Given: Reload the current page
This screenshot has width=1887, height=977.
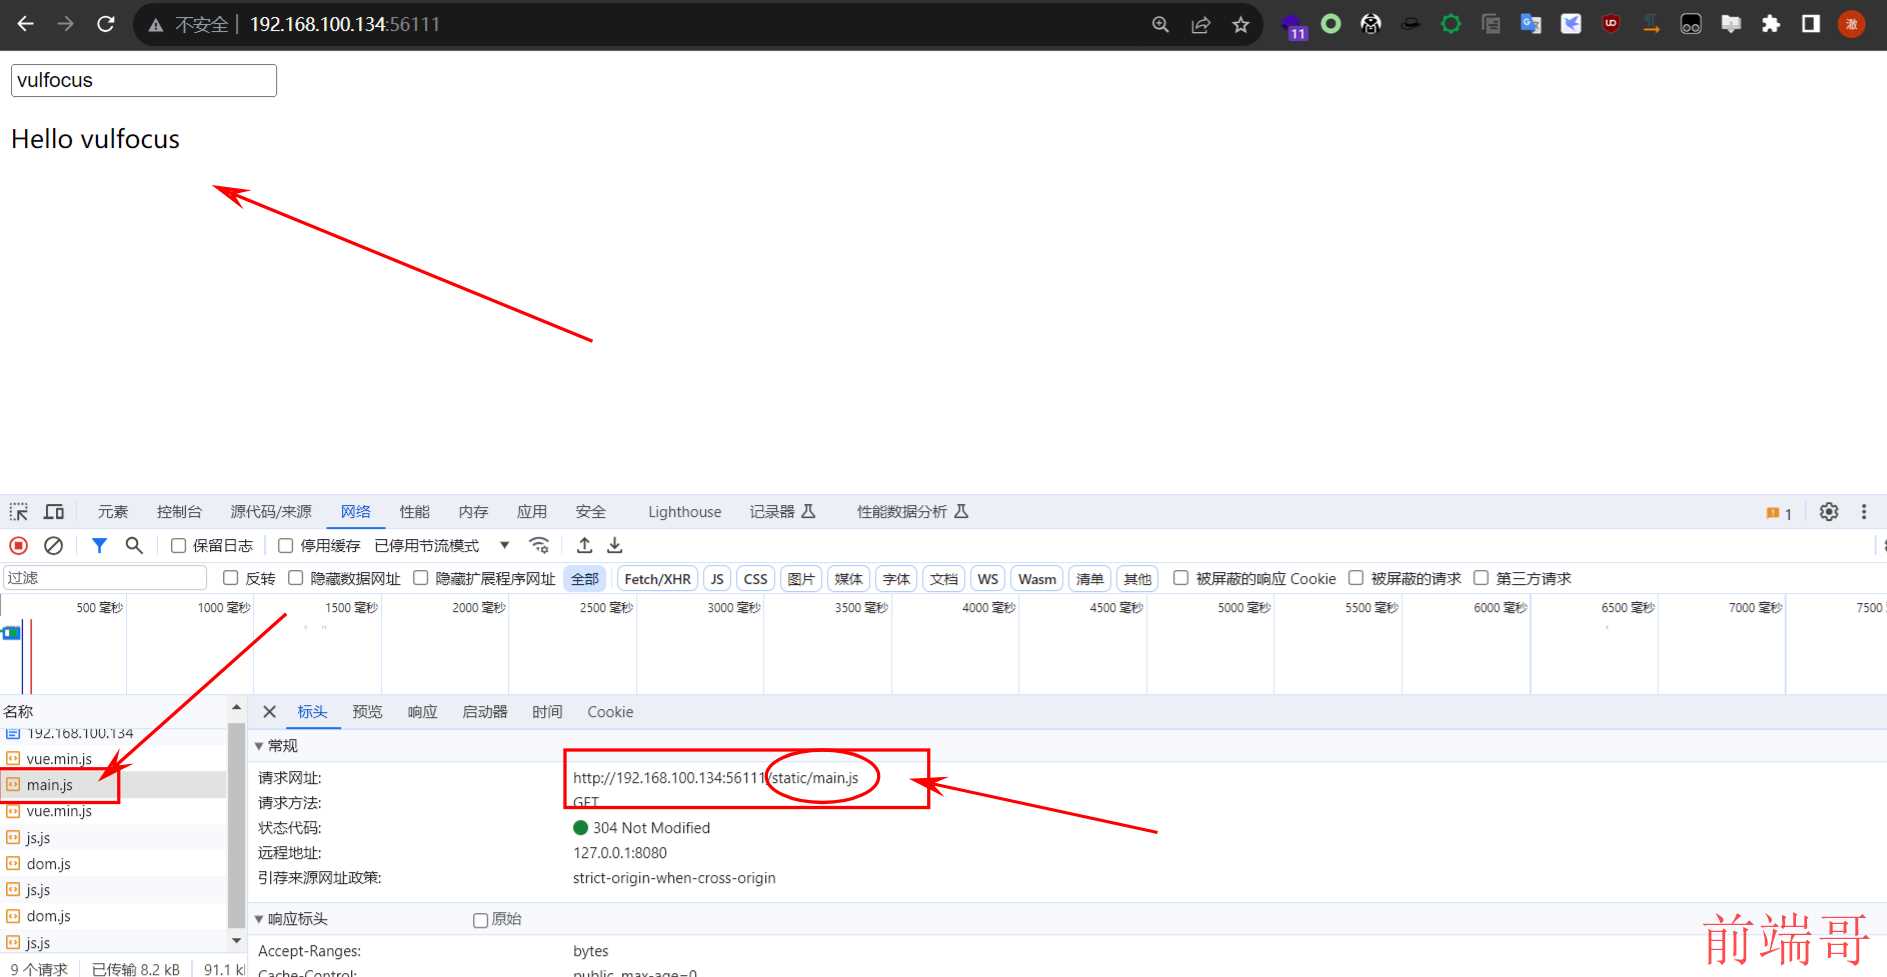Looking at the screenshot, I should point(105,24).
